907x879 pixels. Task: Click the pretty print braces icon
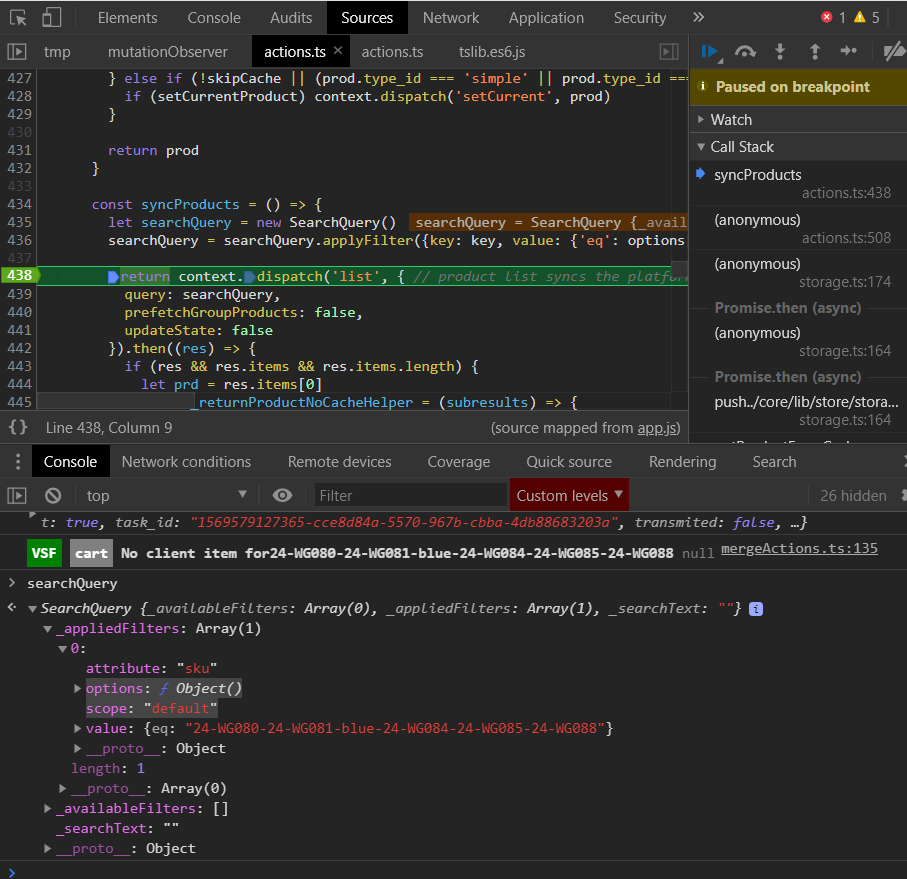tap(18, 427)
